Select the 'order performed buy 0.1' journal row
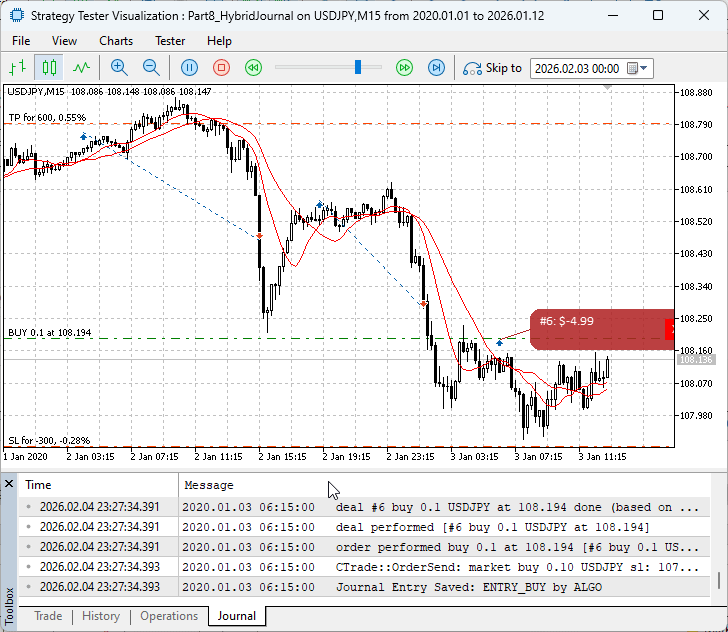This screenshot has width=728, height=632. 364,547
